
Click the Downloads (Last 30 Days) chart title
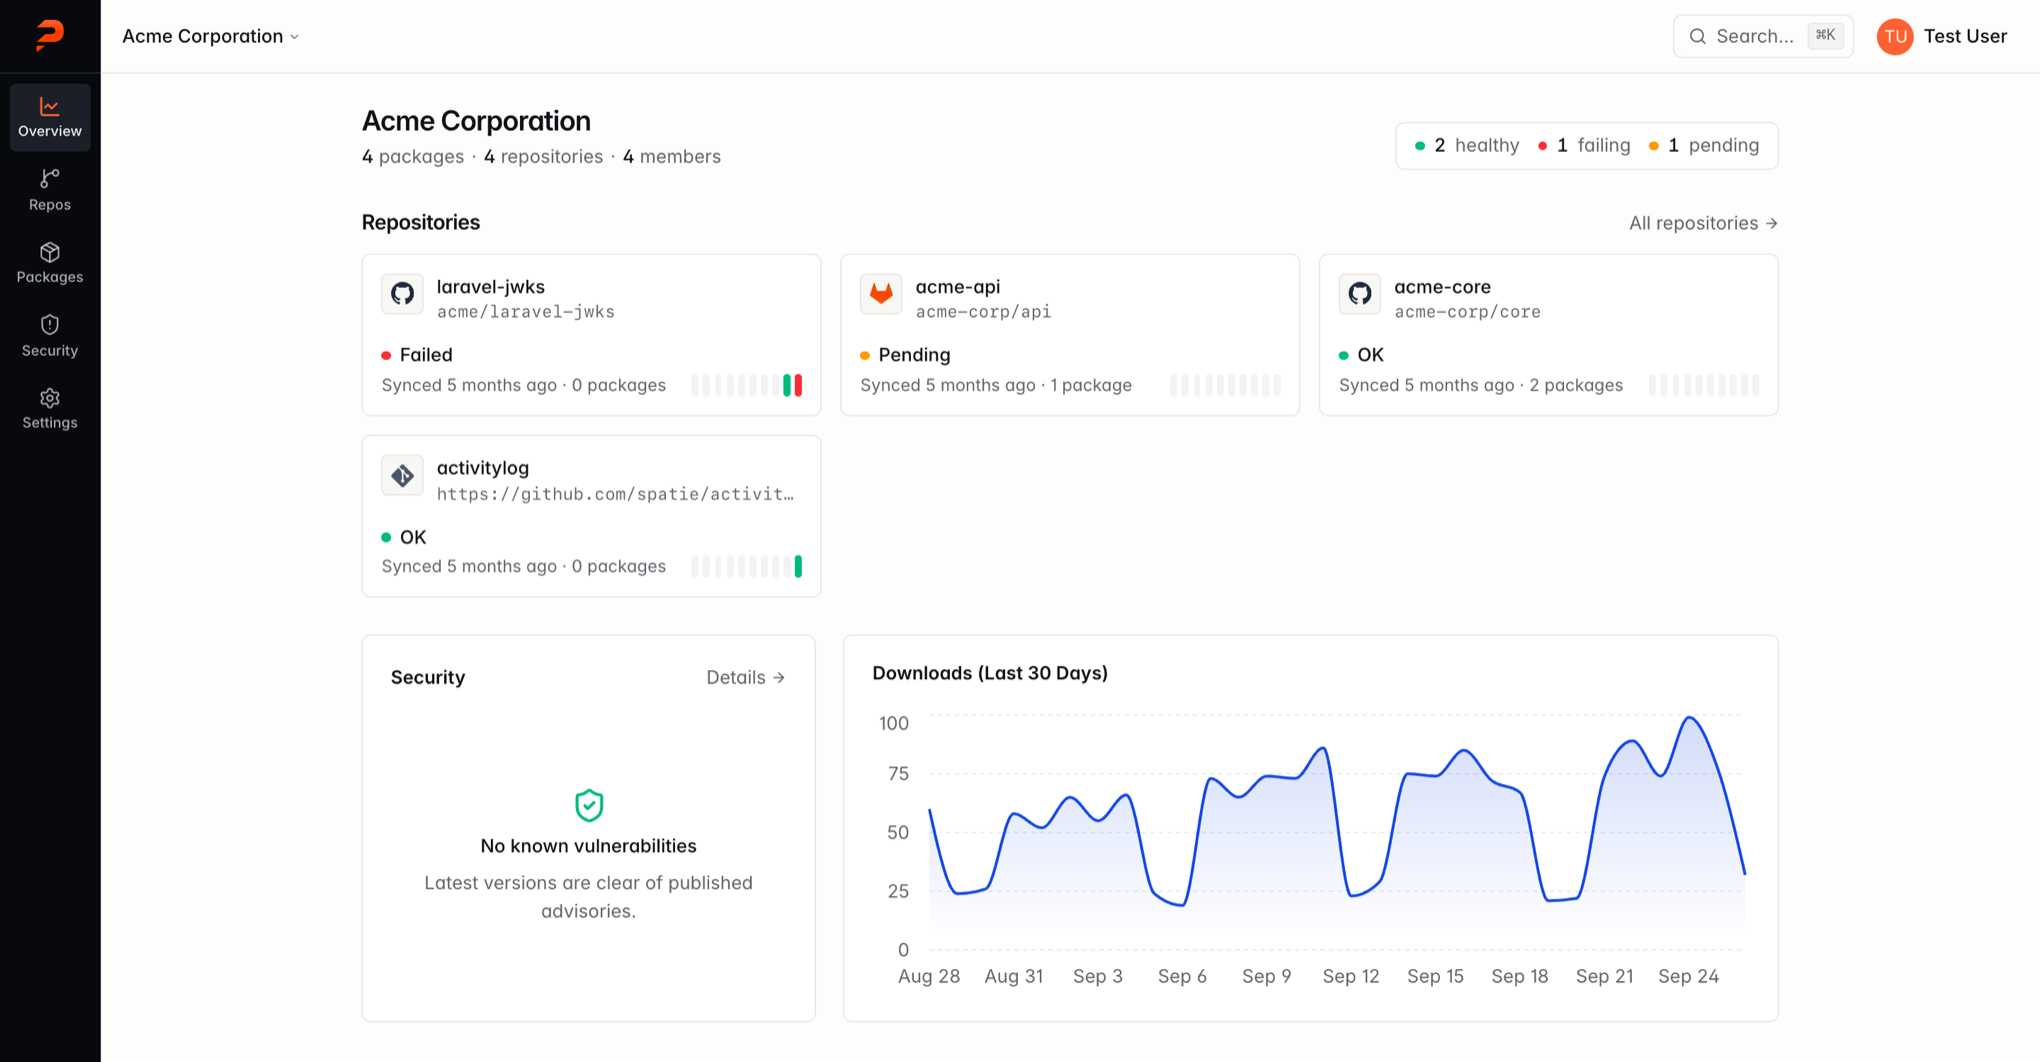click(x=990, y=673)
